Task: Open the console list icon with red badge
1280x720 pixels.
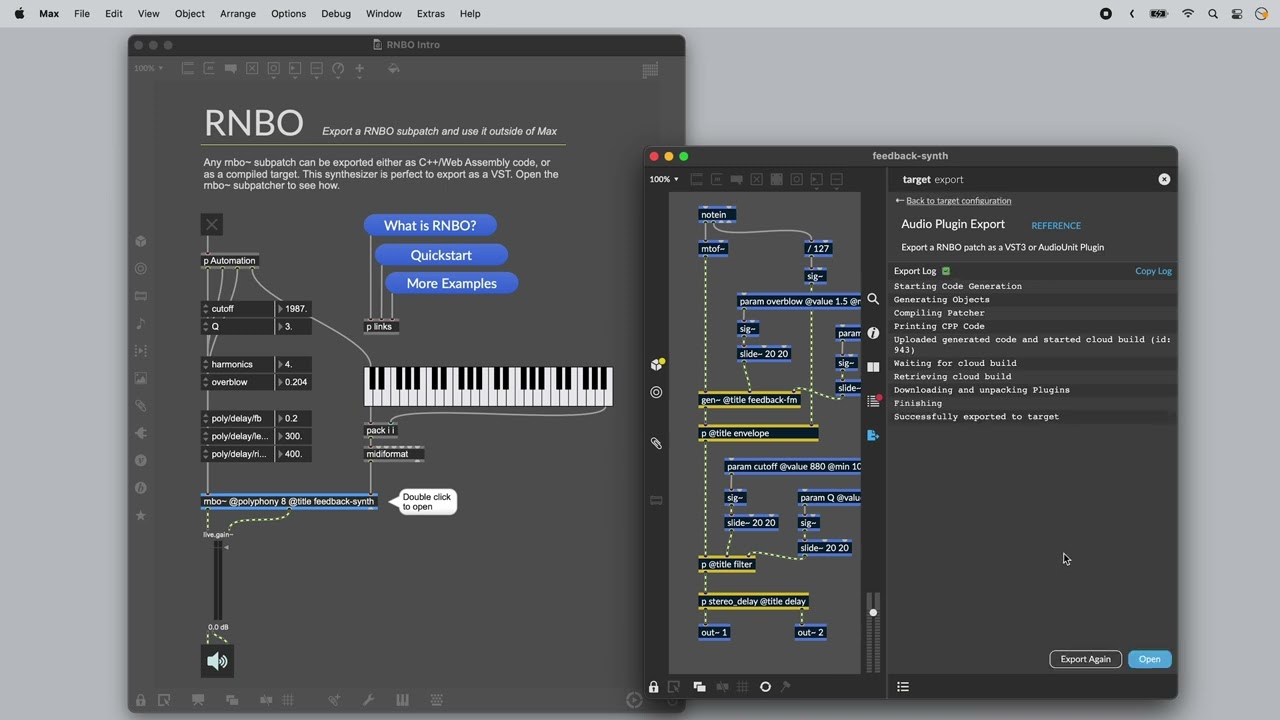Action: 873,401
